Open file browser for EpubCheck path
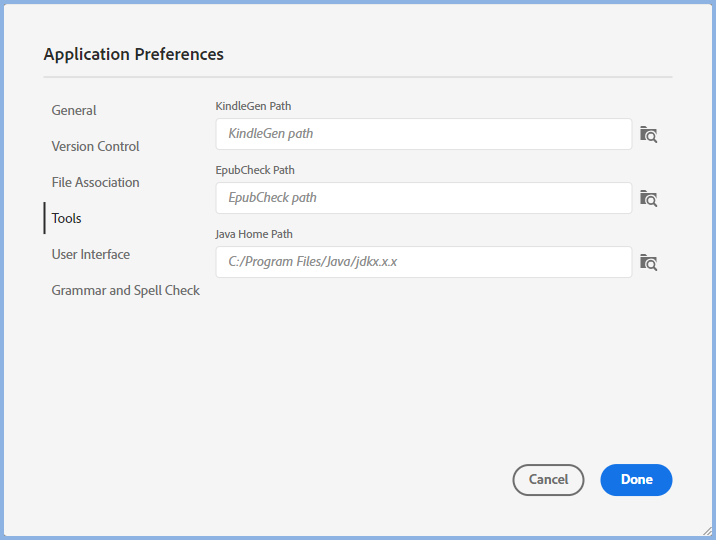The width and height of the screenshot is (716, 540). 649,198
